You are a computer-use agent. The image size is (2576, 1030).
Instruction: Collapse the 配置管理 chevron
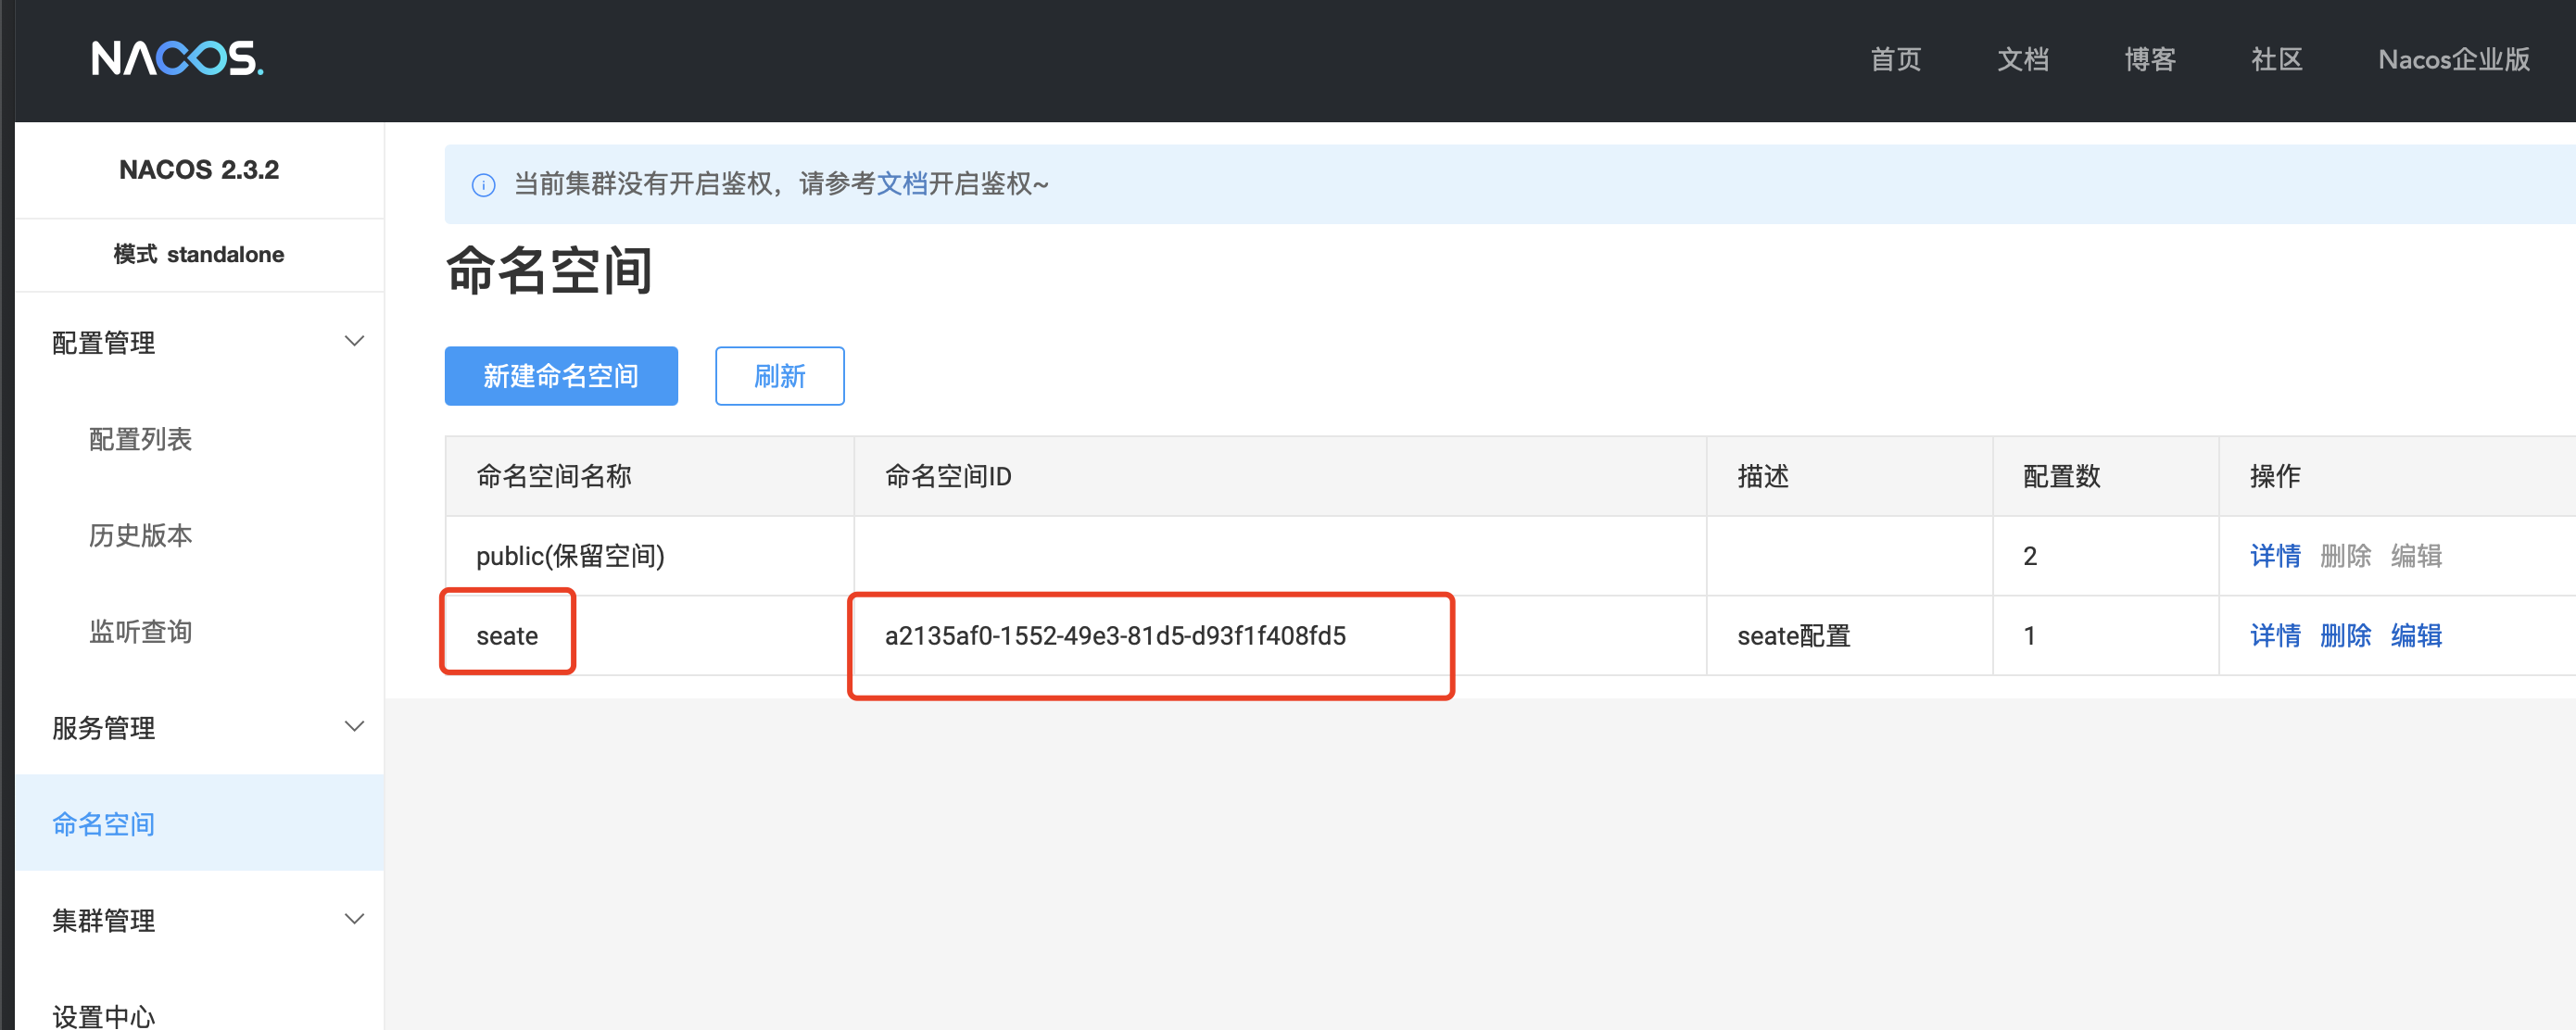tap(354, 341)
